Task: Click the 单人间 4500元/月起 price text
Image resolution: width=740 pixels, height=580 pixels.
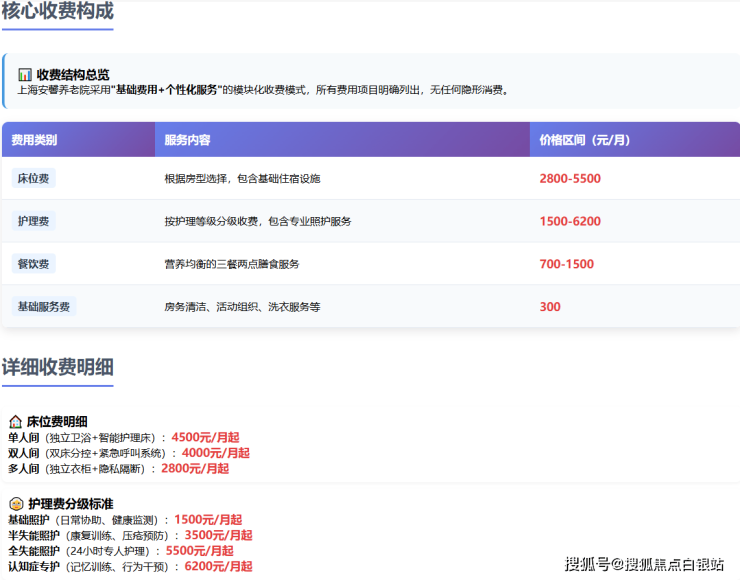Action: [205, 437]
